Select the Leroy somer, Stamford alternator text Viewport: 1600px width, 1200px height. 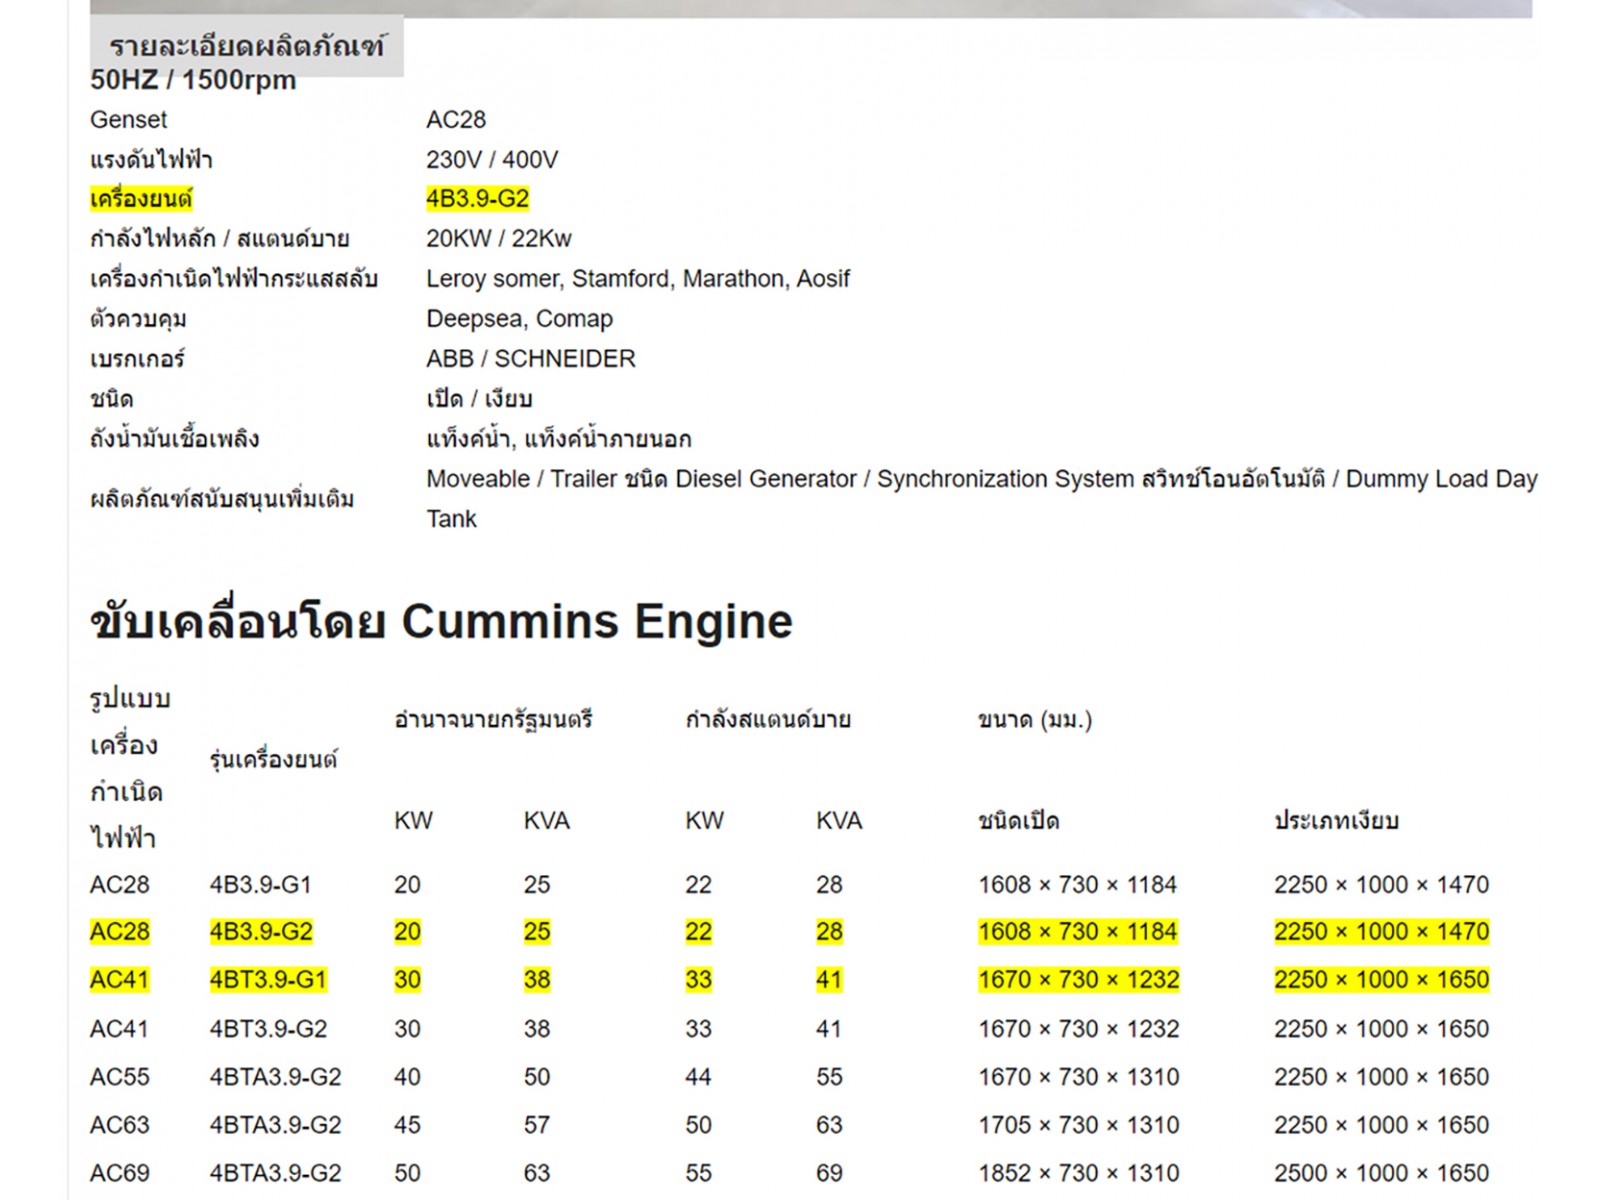tap(637, 279)
